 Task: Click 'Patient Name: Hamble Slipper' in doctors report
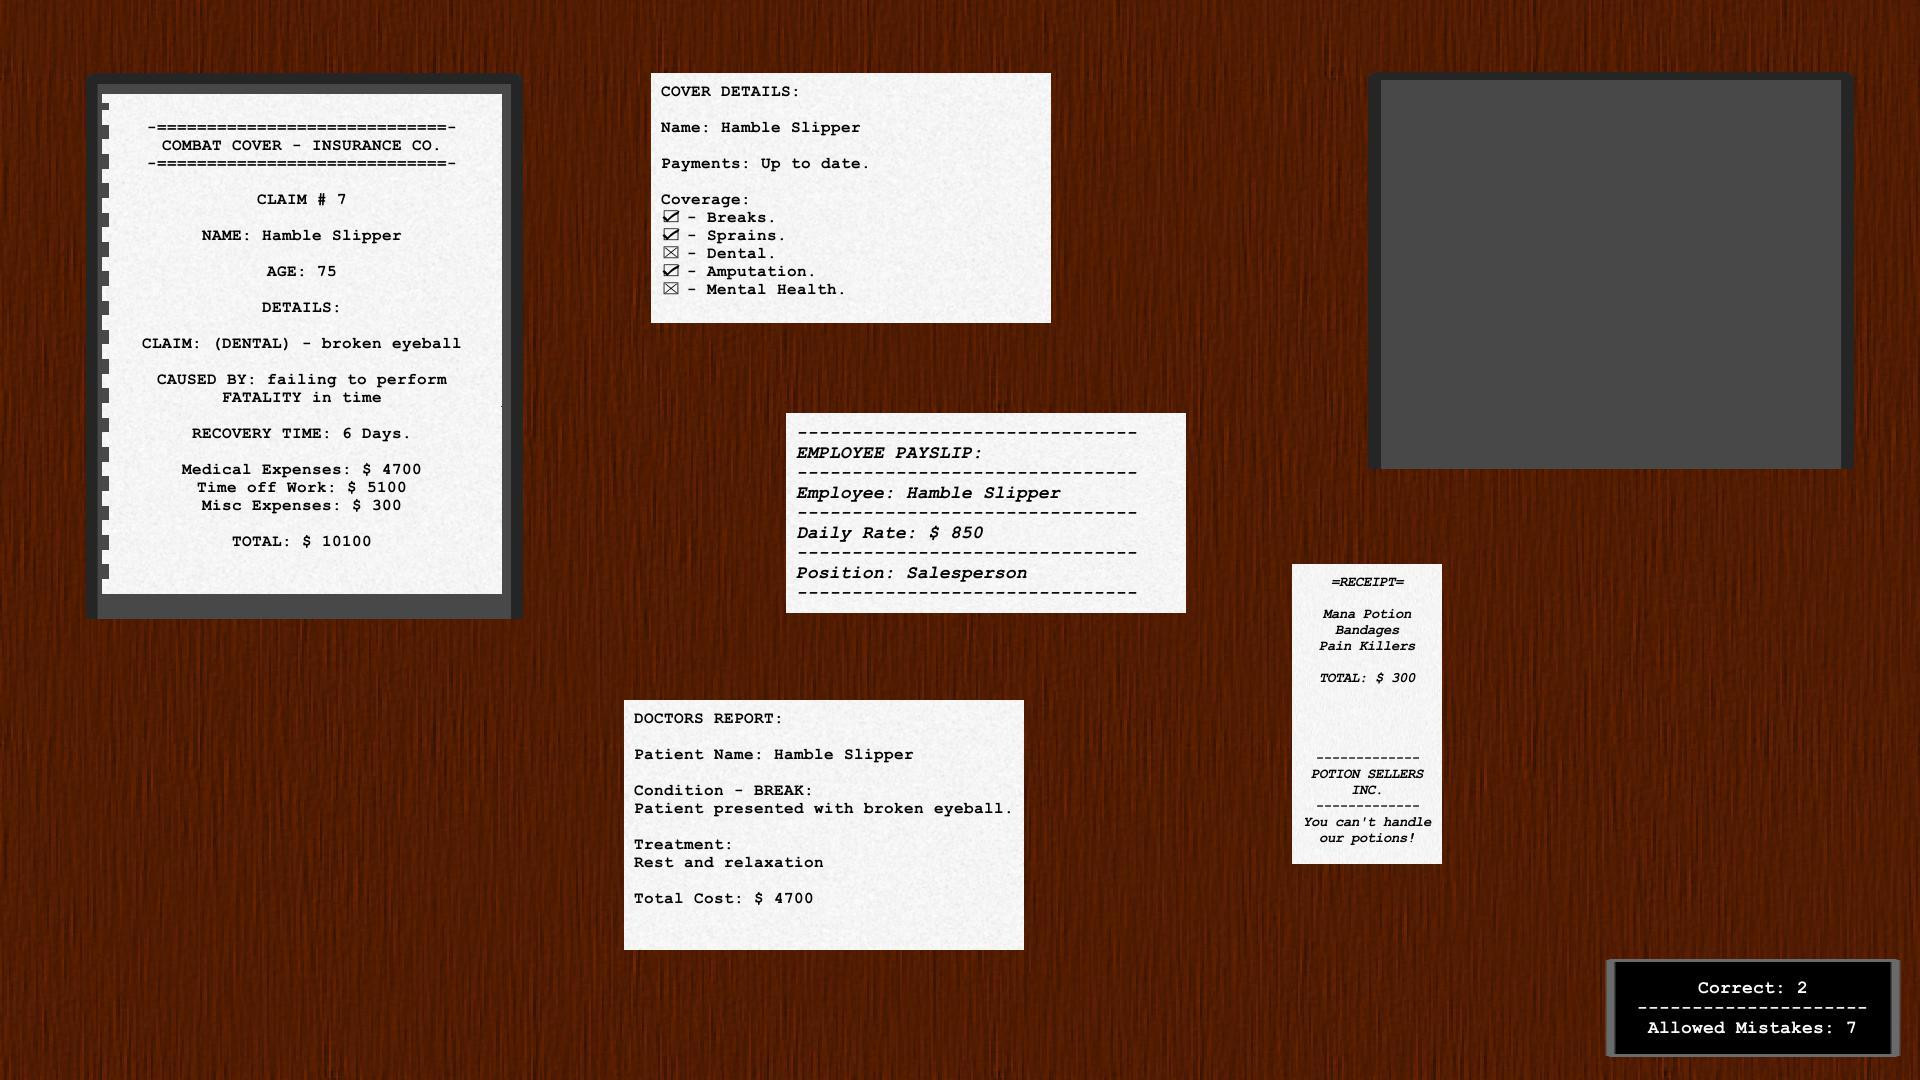773,754
